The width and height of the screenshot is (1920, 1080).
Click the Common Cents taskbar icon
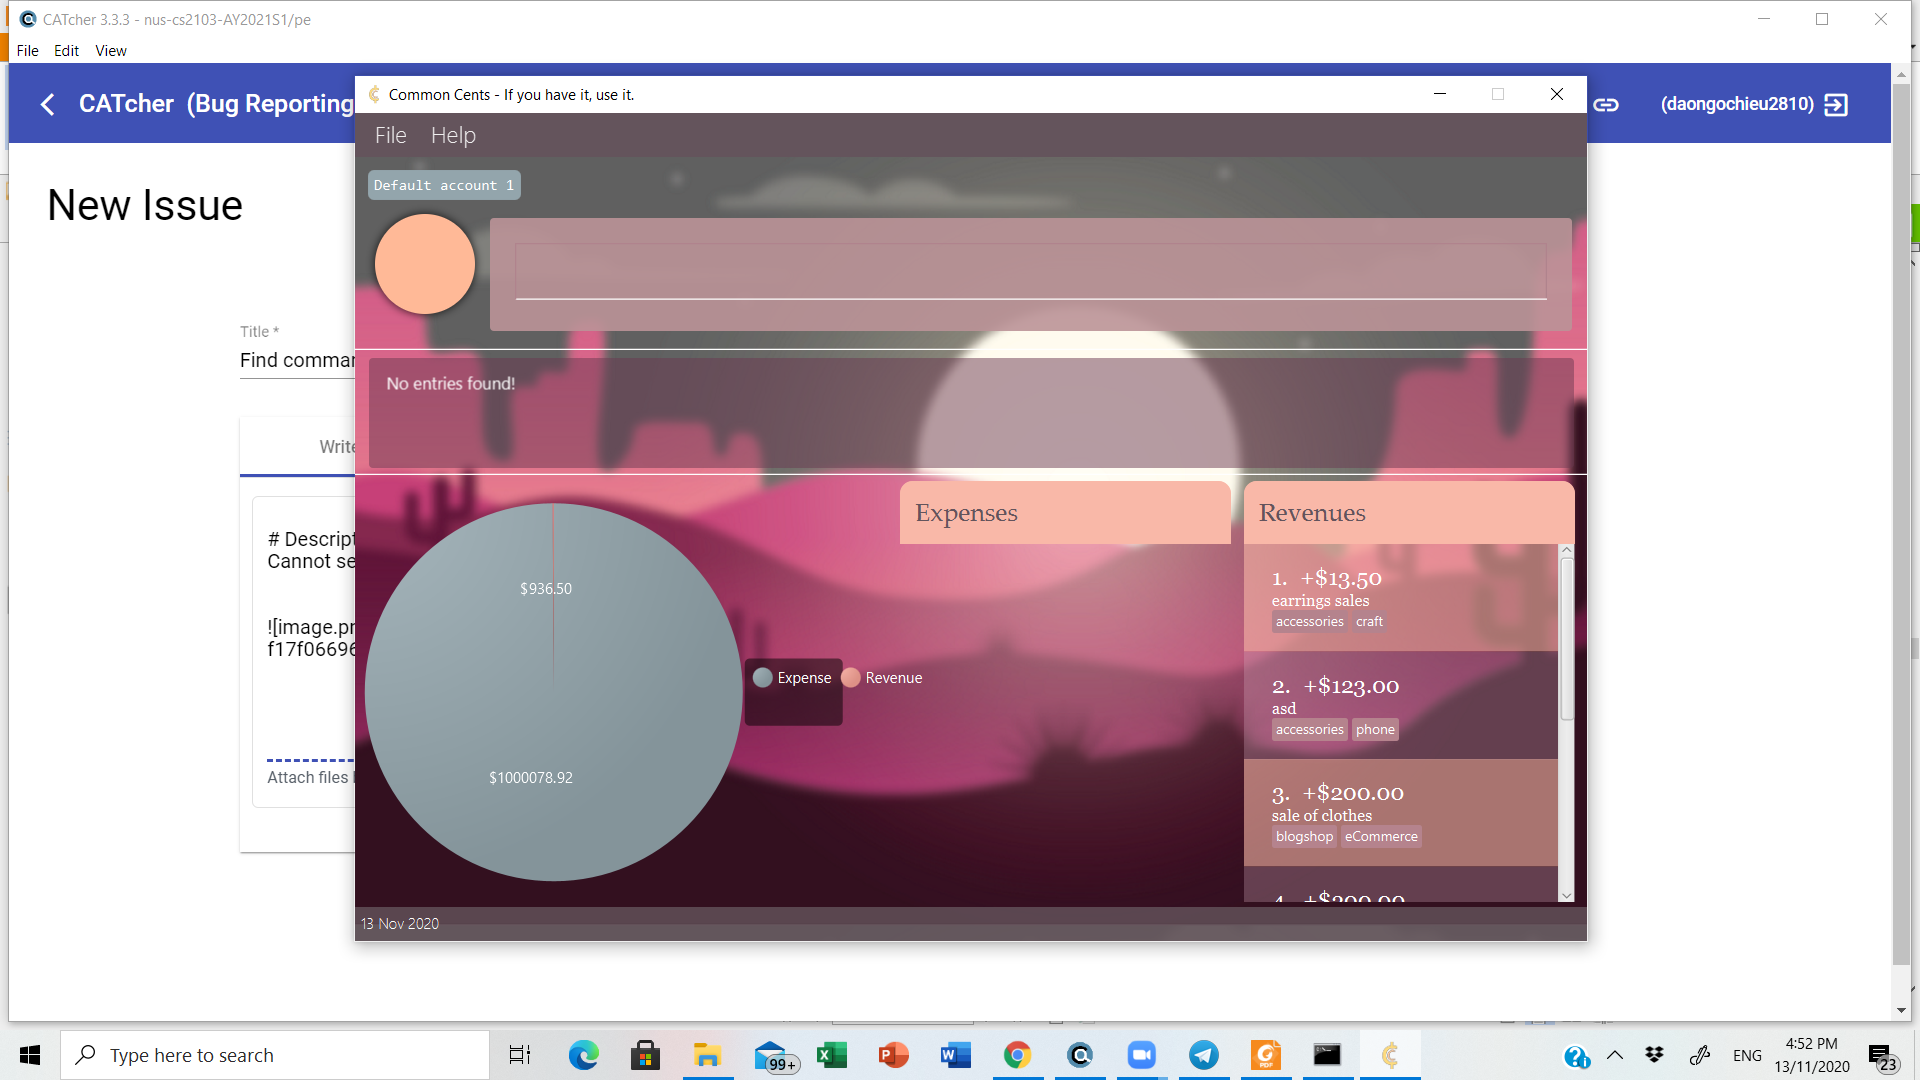coord(1390,1055)
